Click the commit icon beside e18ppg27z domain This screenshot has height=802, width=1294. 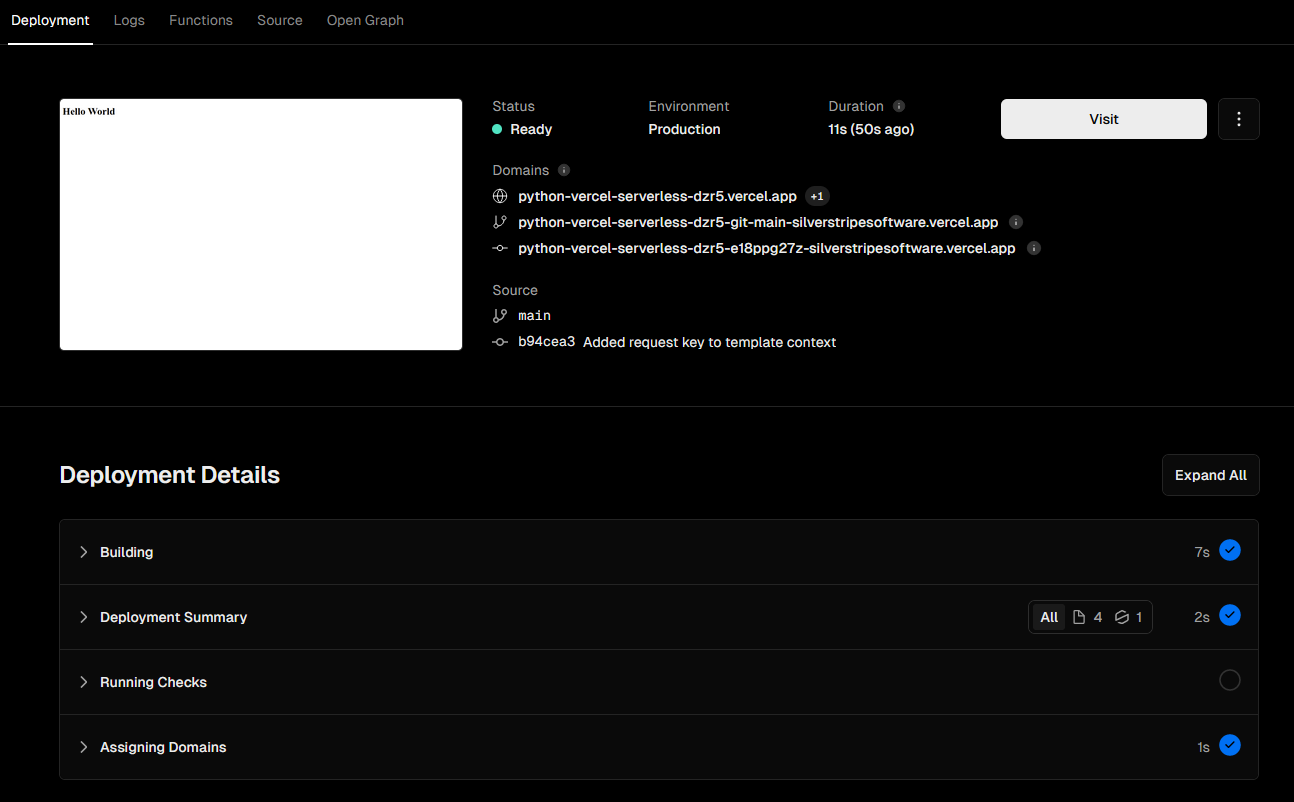500,248
